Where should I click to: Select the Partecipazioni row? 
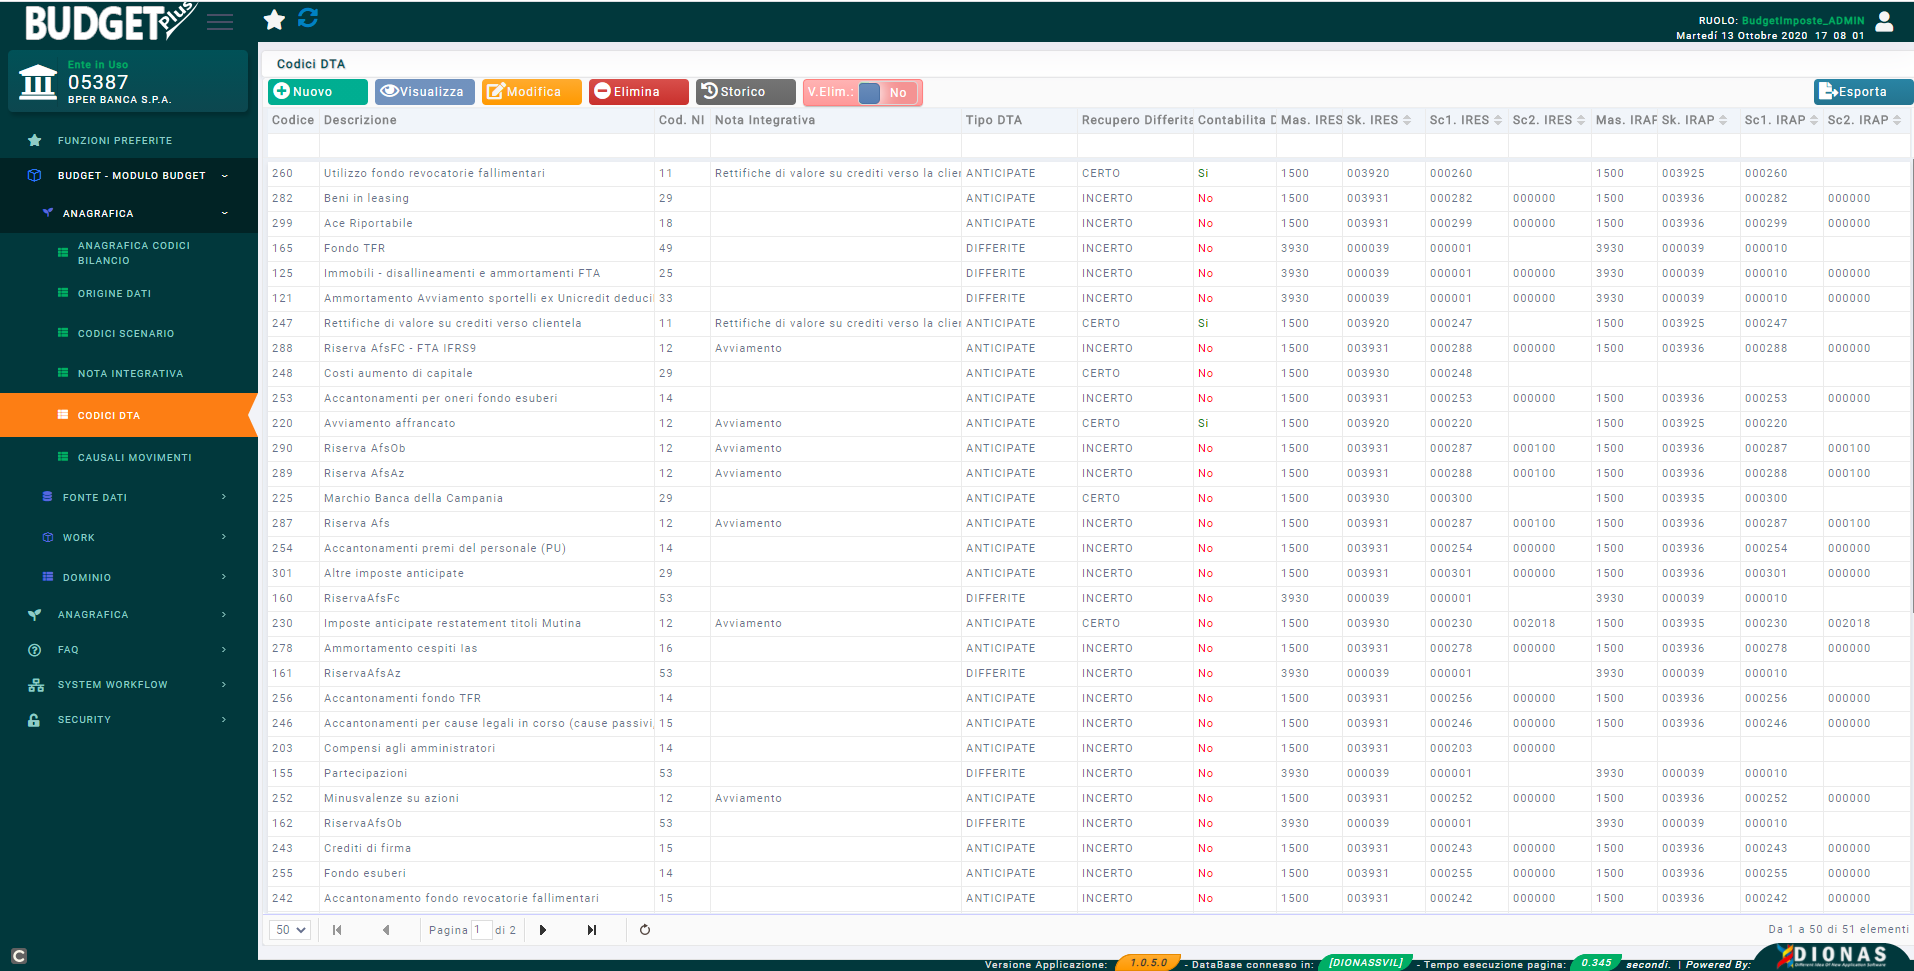point(1089,773)
